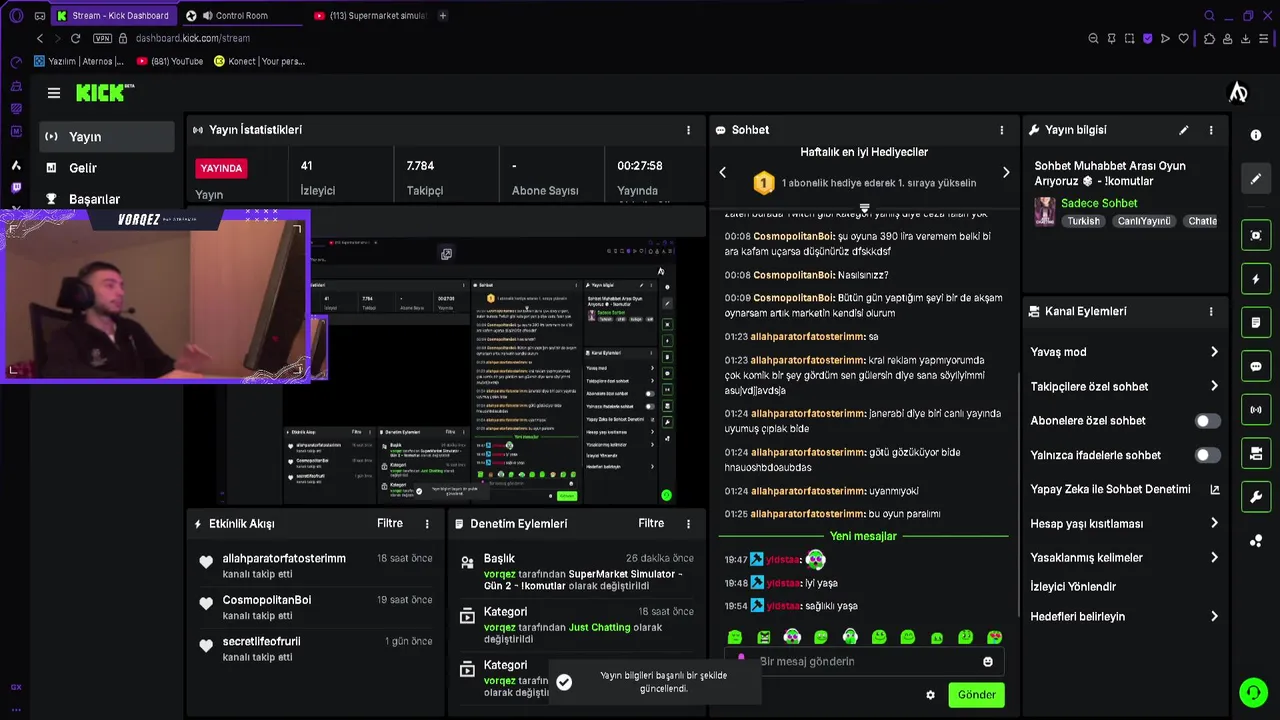Screen dimensions: 1280x720
Task: Open browser extensions puzzle icon
Action: [x=1209, y=38]
